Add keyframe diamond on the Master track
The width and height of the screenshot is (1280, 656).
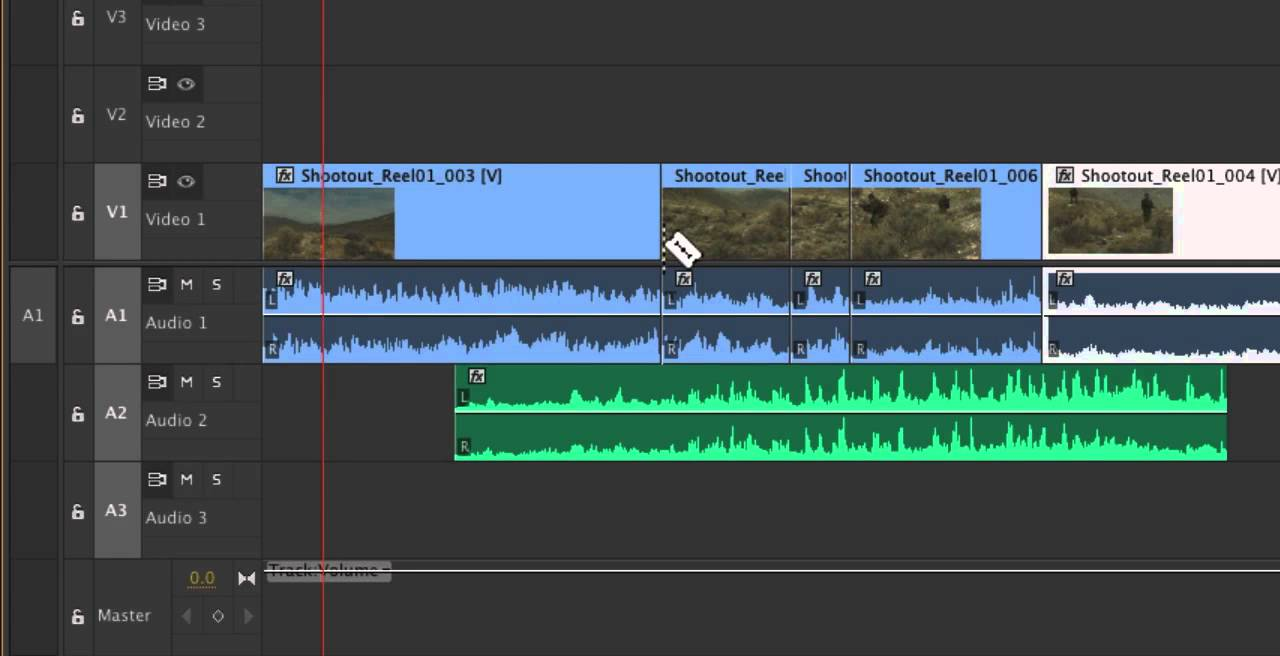[x=218, y=616]
